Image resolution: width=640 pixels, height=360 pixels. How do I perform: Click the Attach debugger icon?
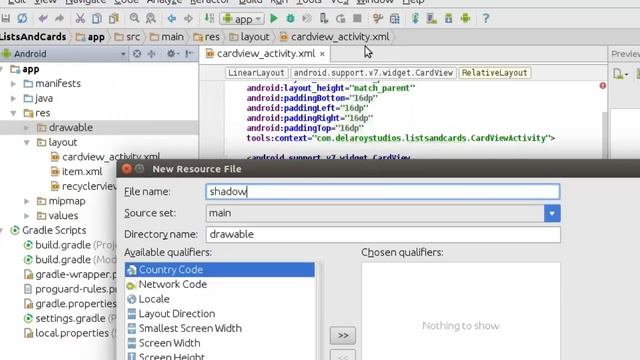(x=324, y=18)
